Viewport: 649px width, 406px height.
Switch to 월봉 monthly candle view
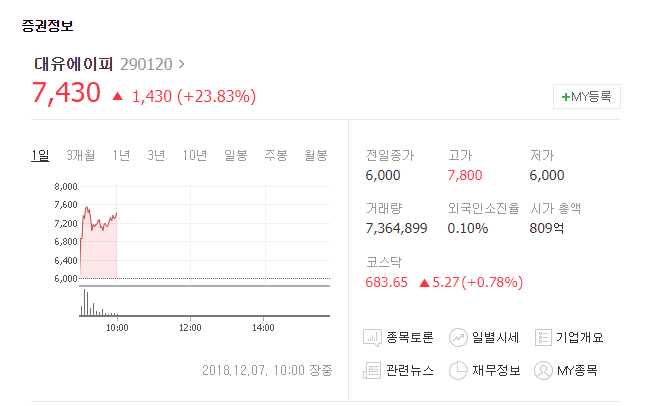pyautogui.click(x=316, y=156)
